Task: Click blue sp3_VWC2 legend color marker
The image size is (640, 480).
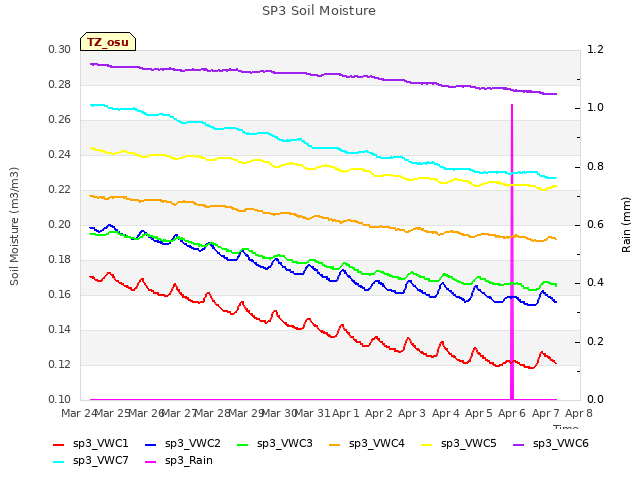Action: 151,444
